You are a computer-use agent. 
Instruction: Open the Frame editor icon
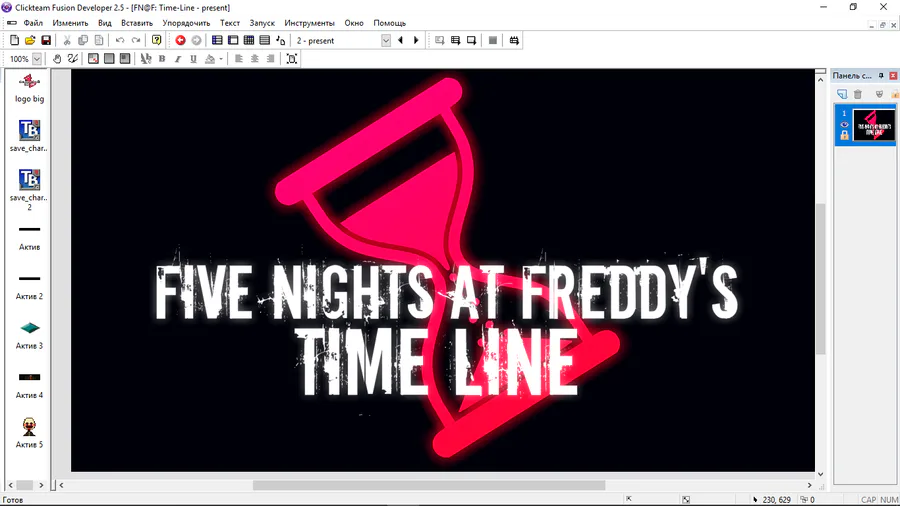pos(233,40)
